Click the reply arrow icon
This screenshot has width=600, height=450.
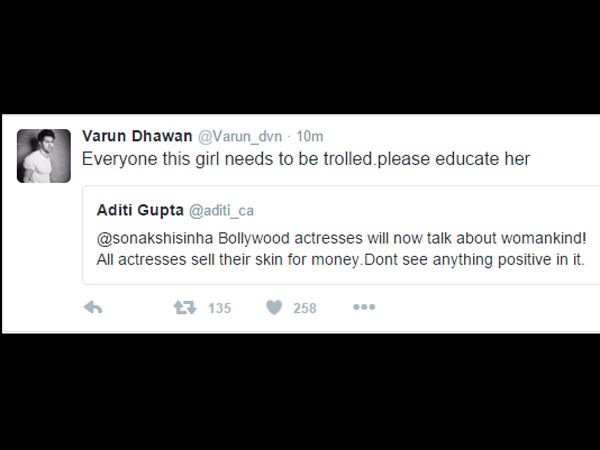(x=93, y=308)
